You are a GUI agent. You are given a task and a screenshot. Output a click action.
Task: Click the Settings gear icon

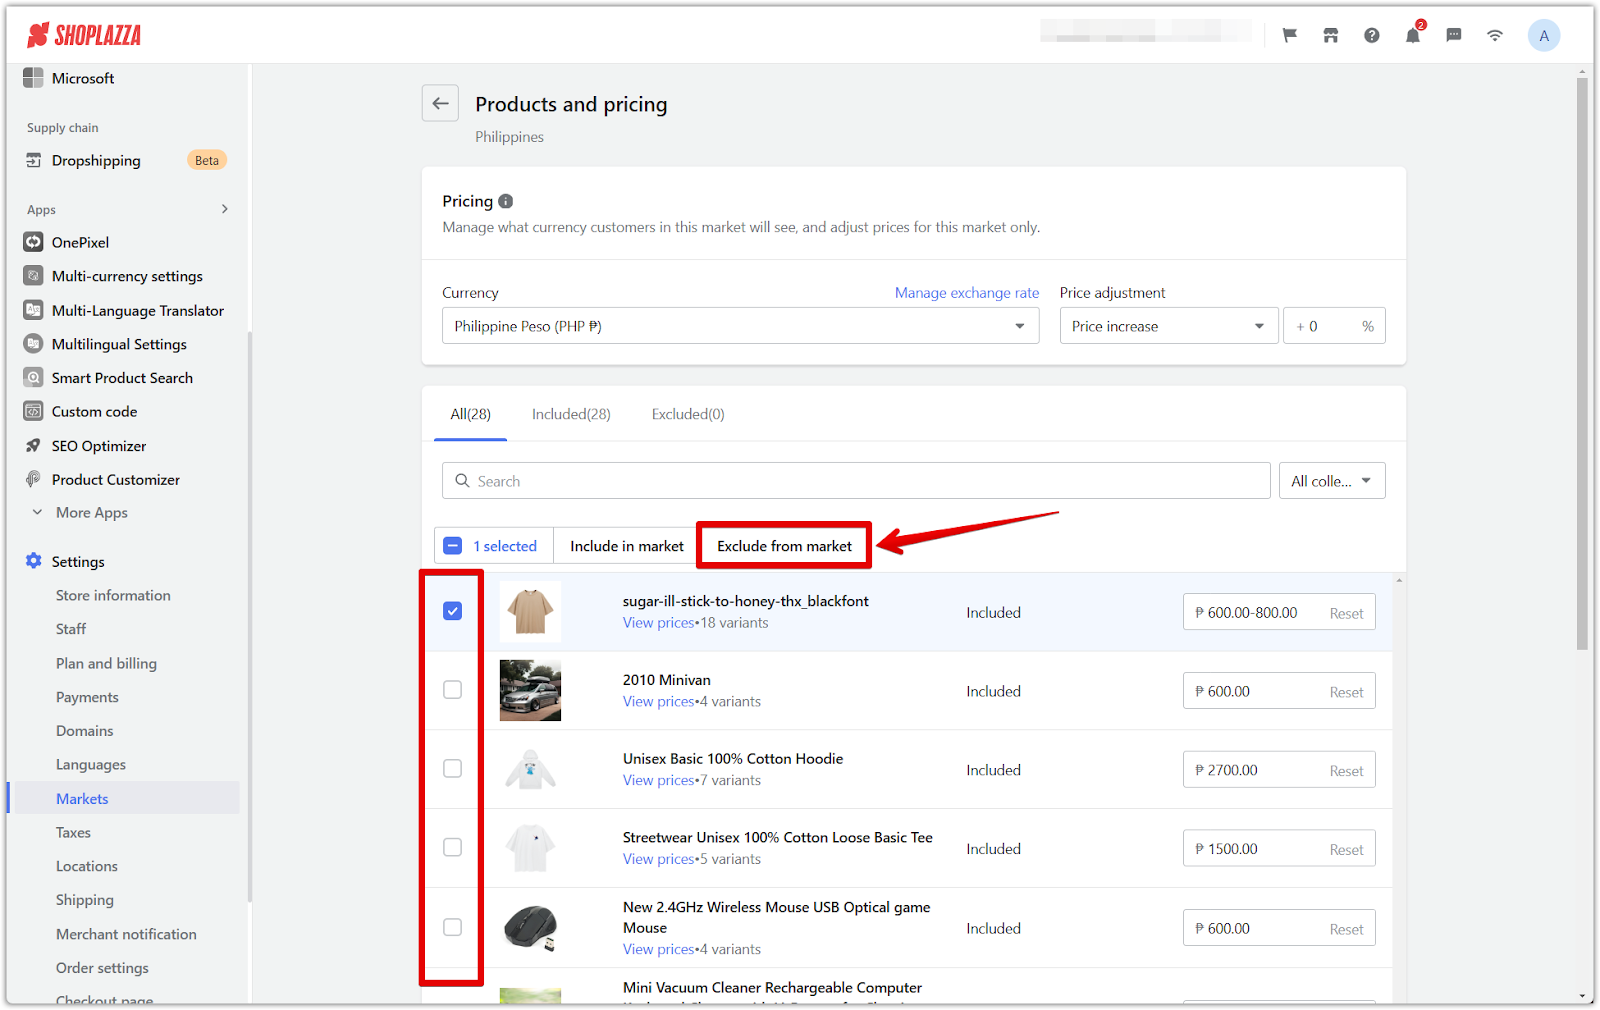[33, 561]
